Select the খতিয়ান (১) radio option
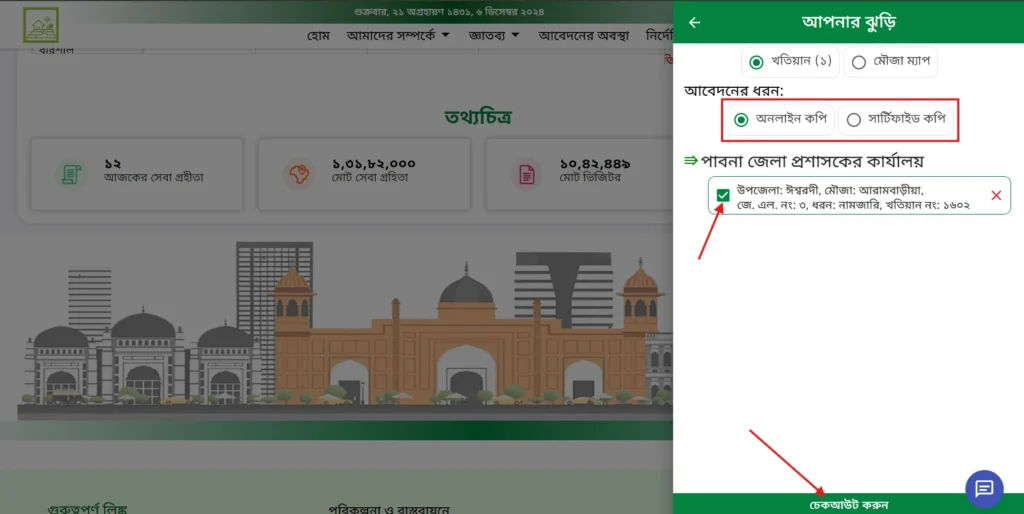The width and height of the screenshot is (1024, 514). click(x=757, y=62)
